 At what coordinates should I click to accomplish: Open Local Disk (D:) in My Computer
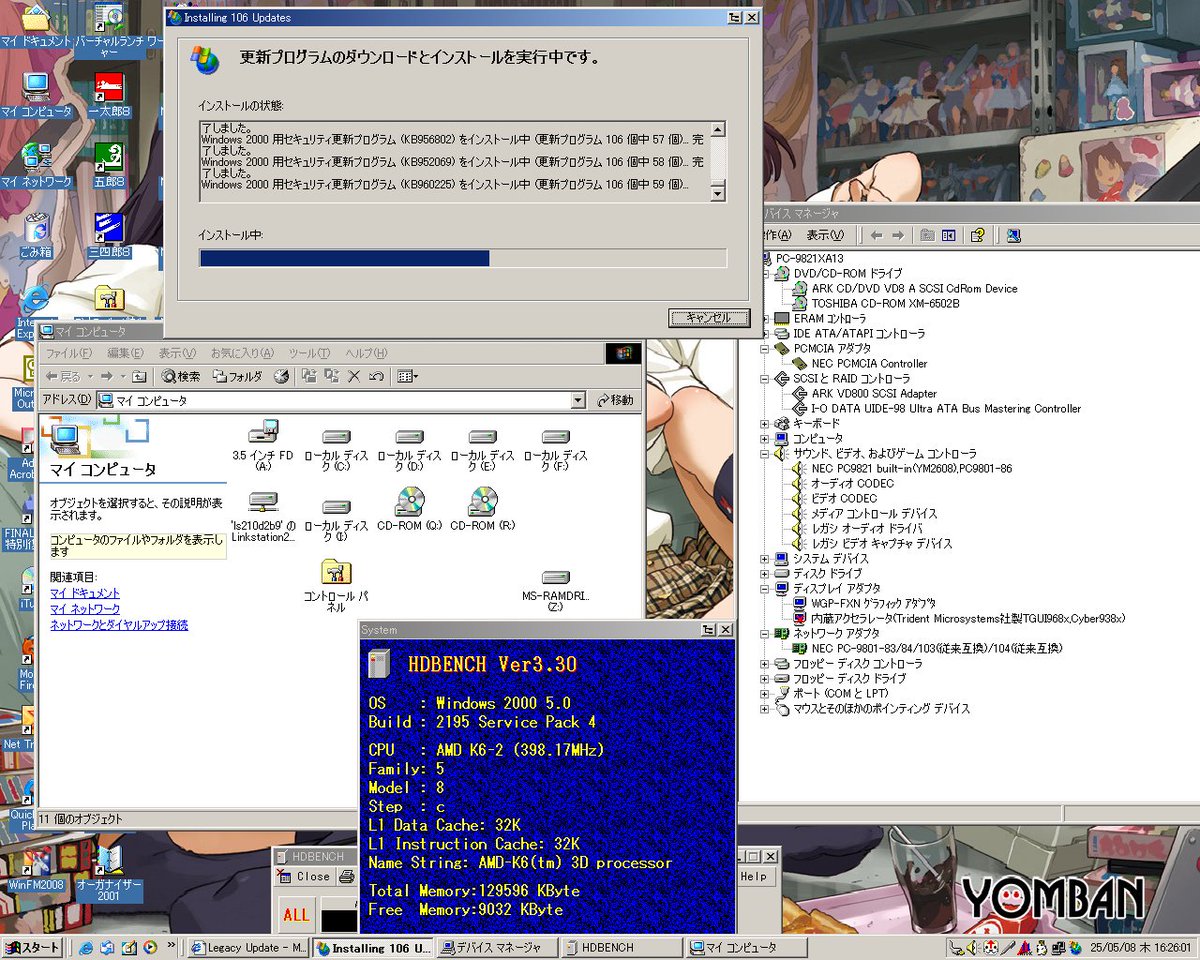coord(409,448)
